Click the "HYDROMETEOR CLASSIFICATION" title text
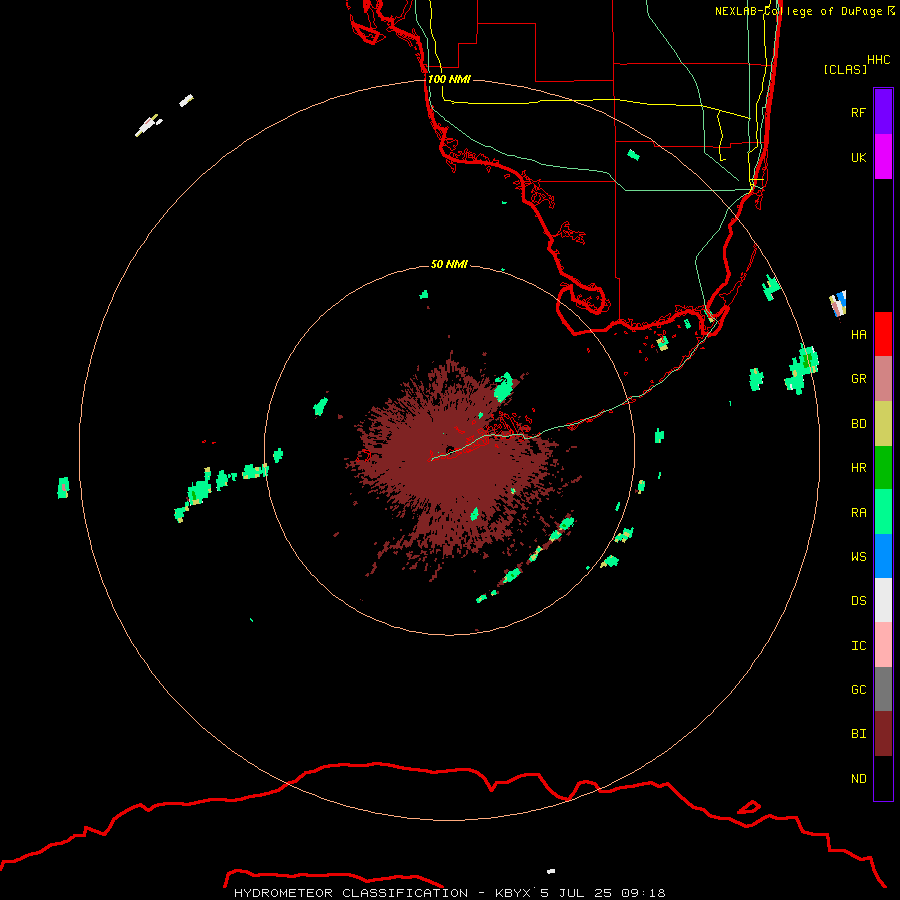 (x=351, y=893)
